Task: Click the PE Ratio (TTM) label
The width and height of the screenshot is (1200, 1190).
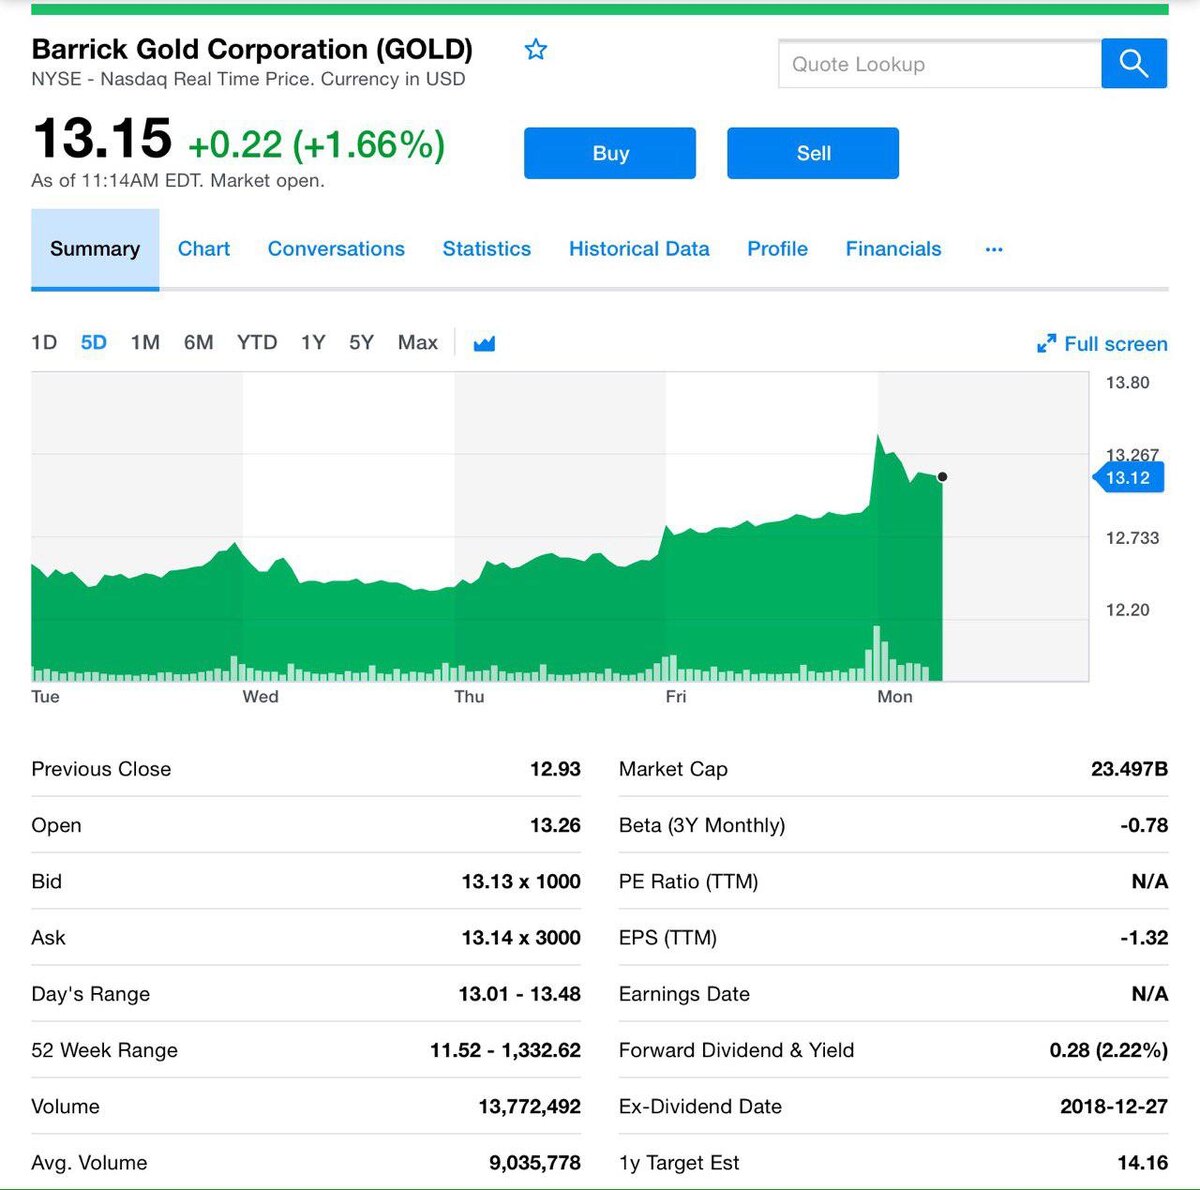Action: [688, 881]
